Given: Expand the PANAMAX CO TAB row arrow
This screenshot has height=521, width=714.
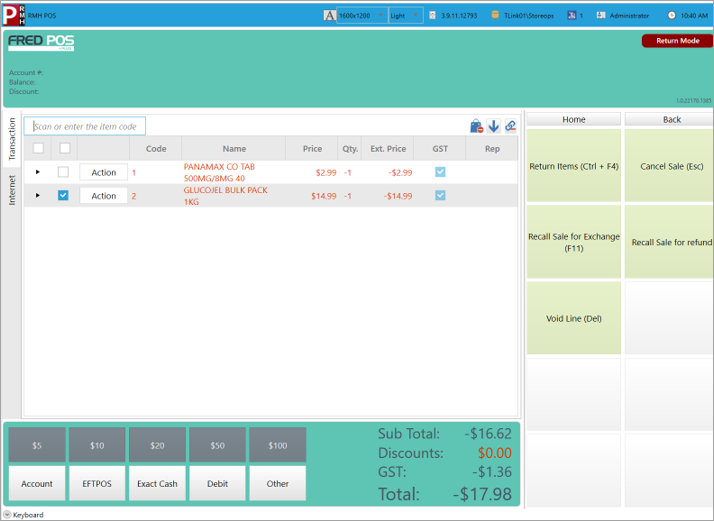Looking at the screenshot, I should click(38, 172).
